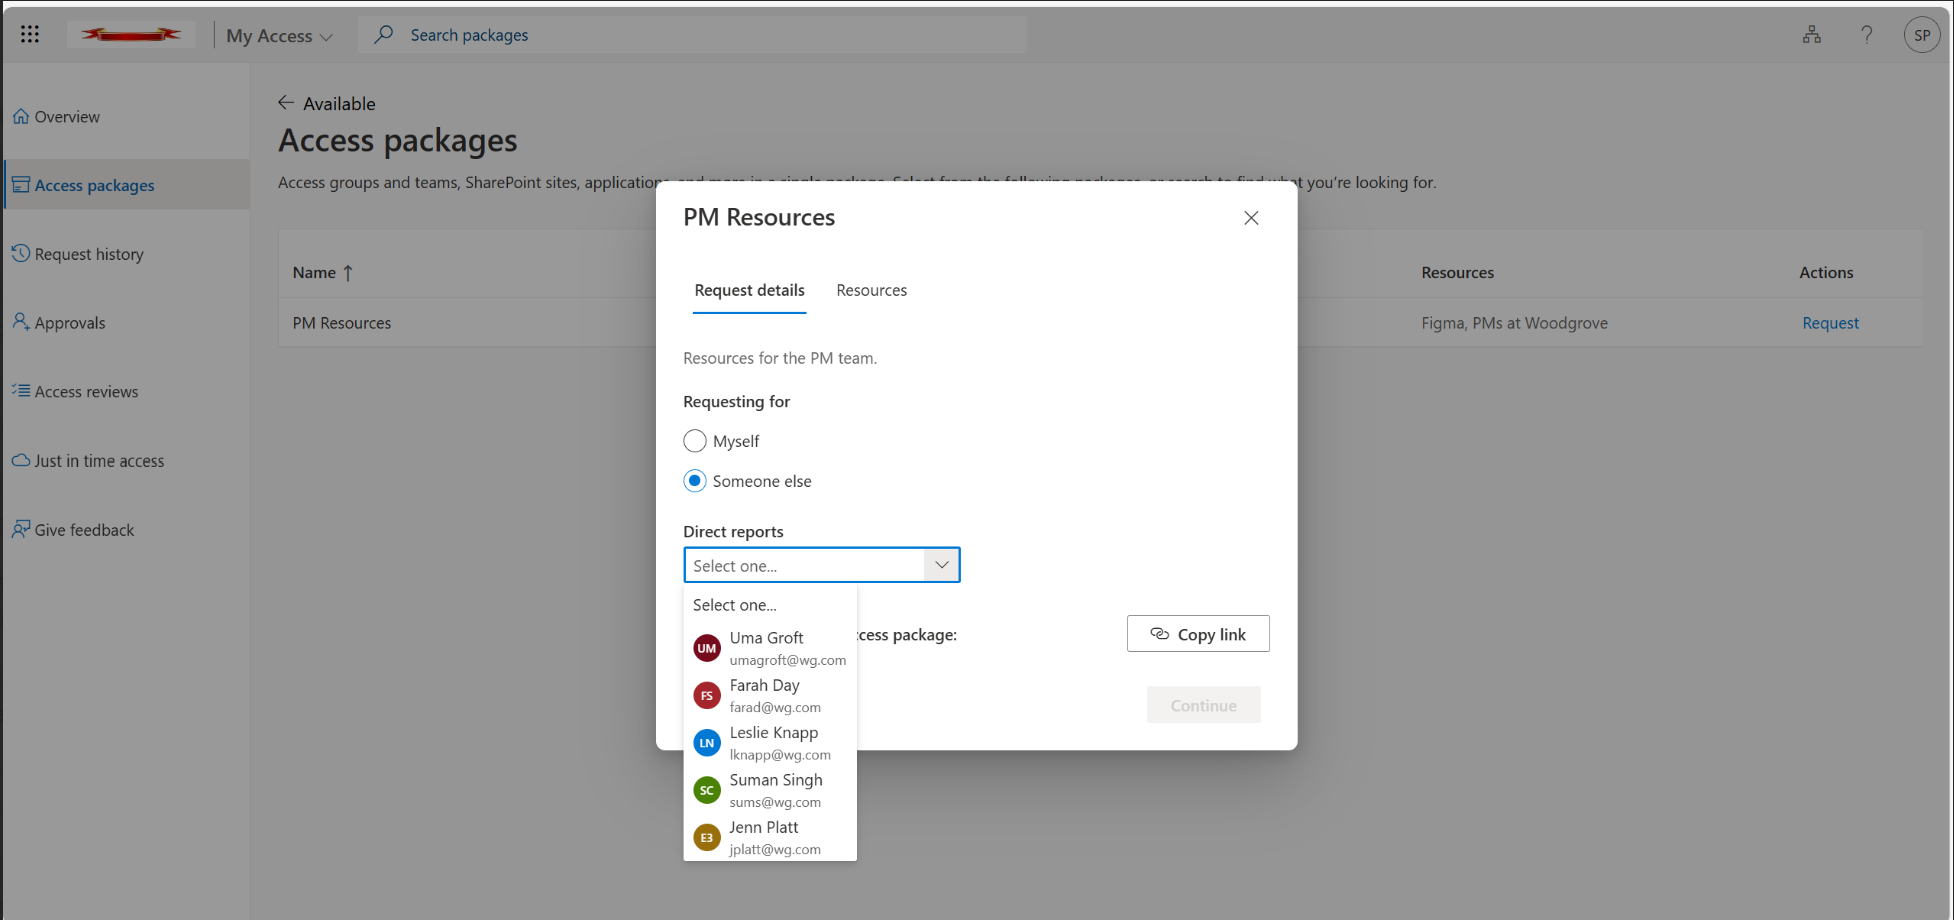Click Request for PM Resources package
Screen dimensions: 1954x920
click(1830, 322)
